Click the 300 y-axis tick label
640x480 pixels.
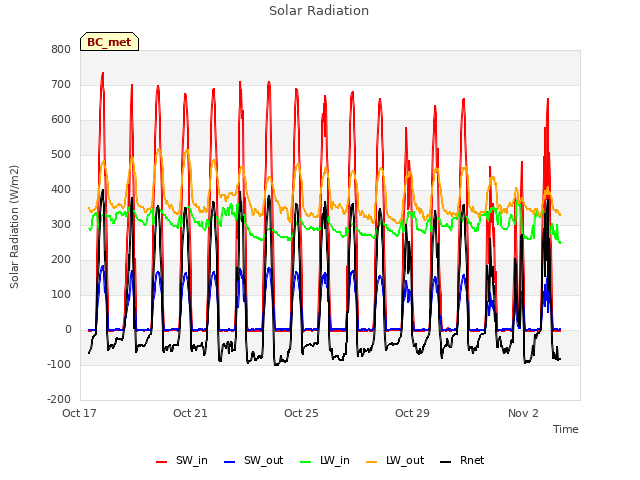(61, 224)
